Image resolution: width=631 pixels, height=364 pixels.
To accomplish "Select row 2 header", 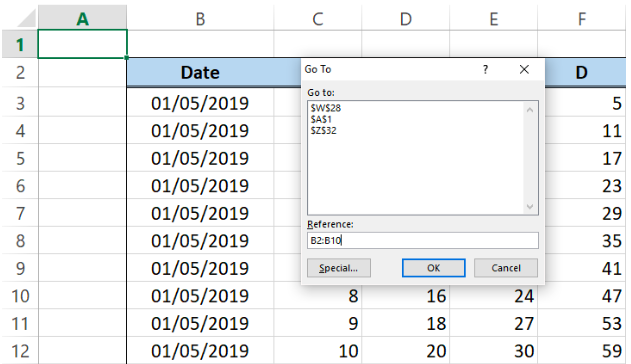I will coord(20,72).
